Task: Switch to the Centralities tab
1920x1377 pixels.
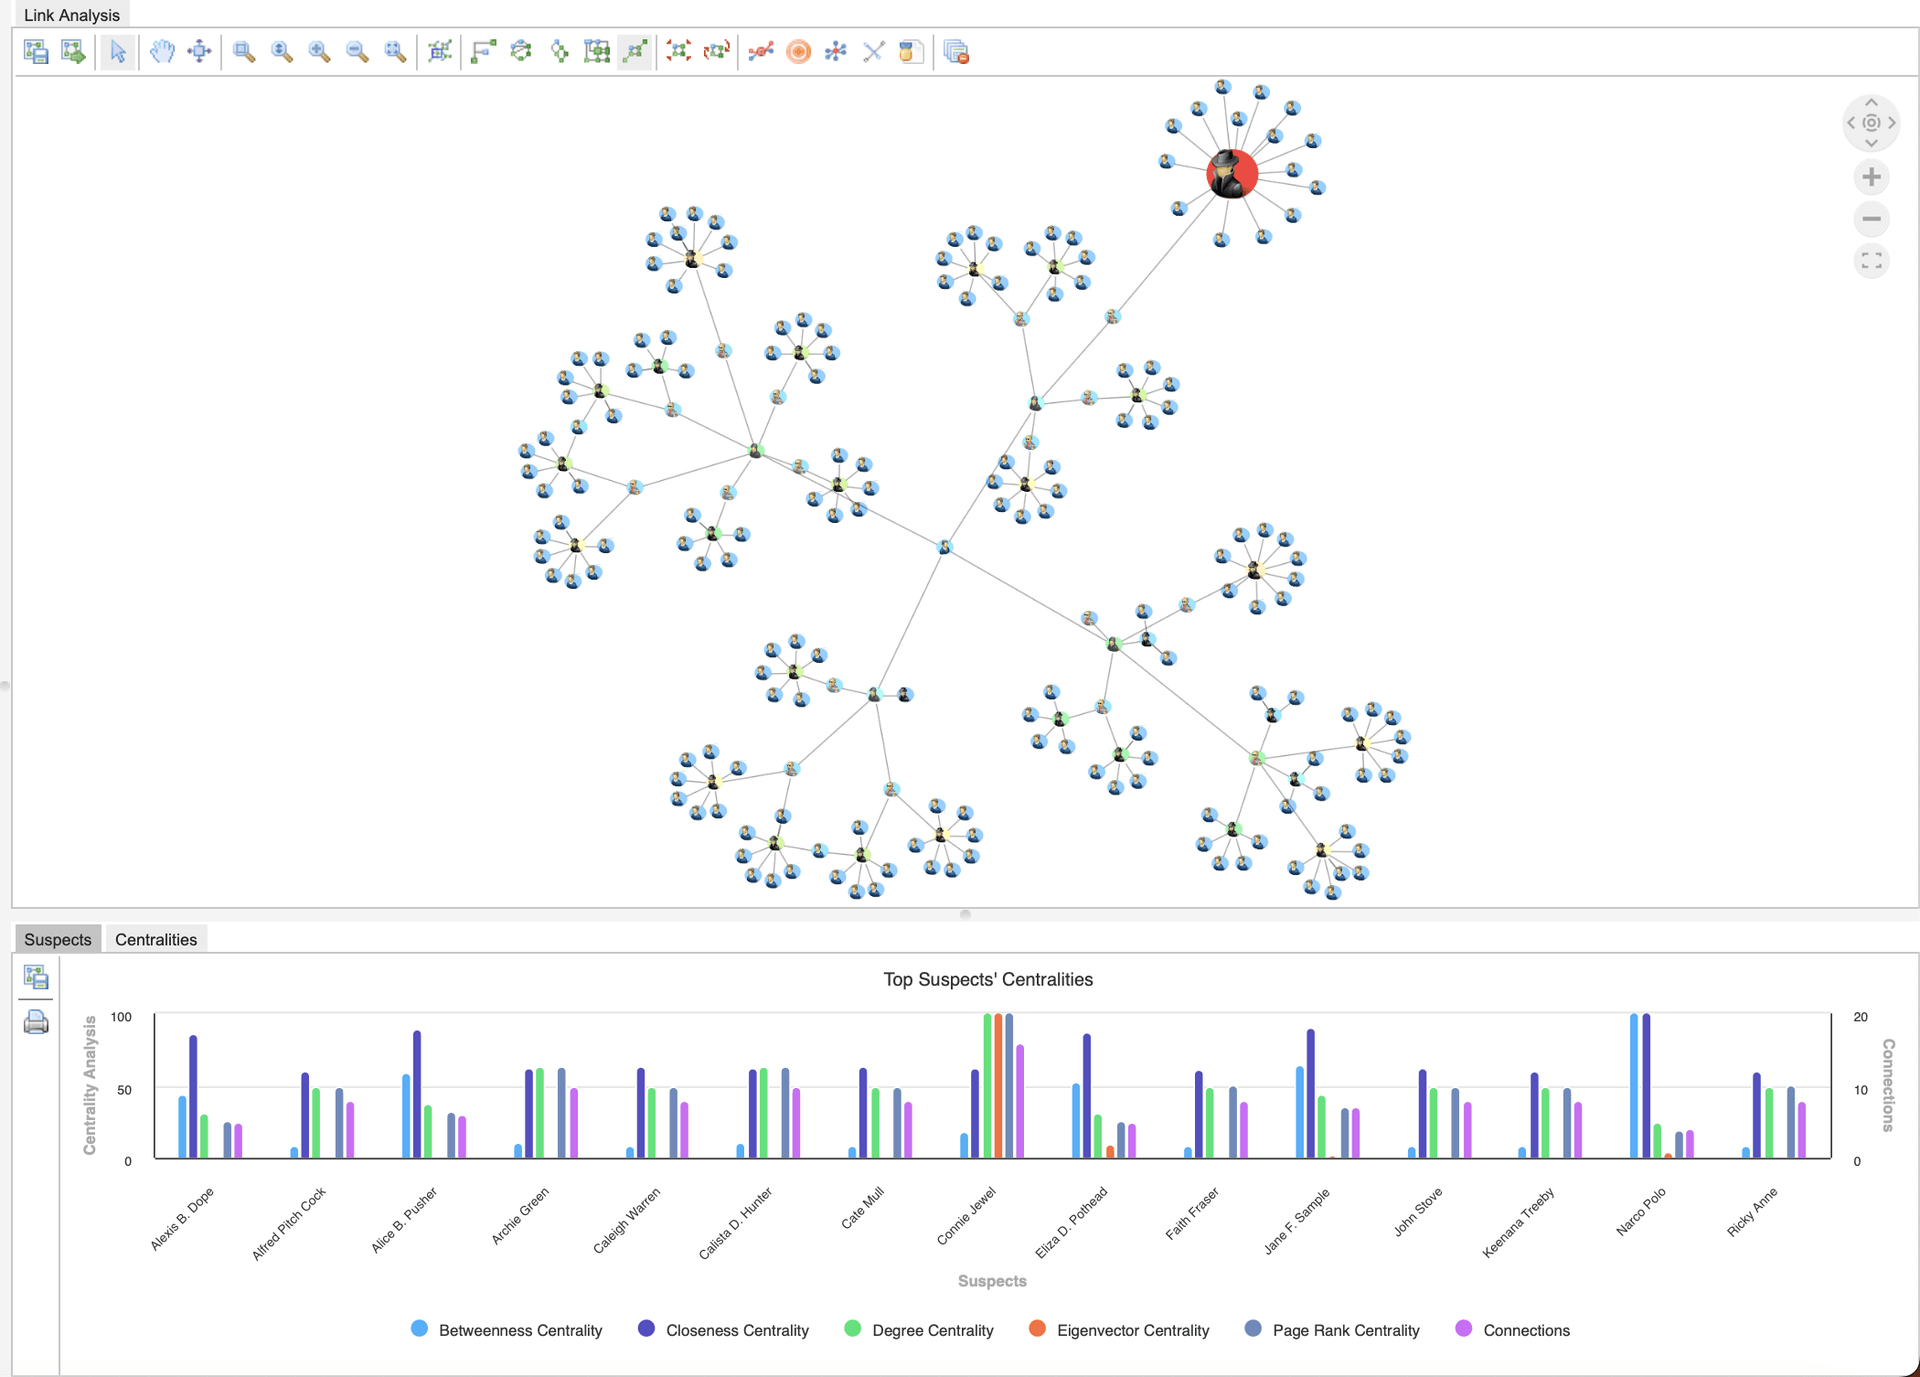Action: [x=156, y=939]
